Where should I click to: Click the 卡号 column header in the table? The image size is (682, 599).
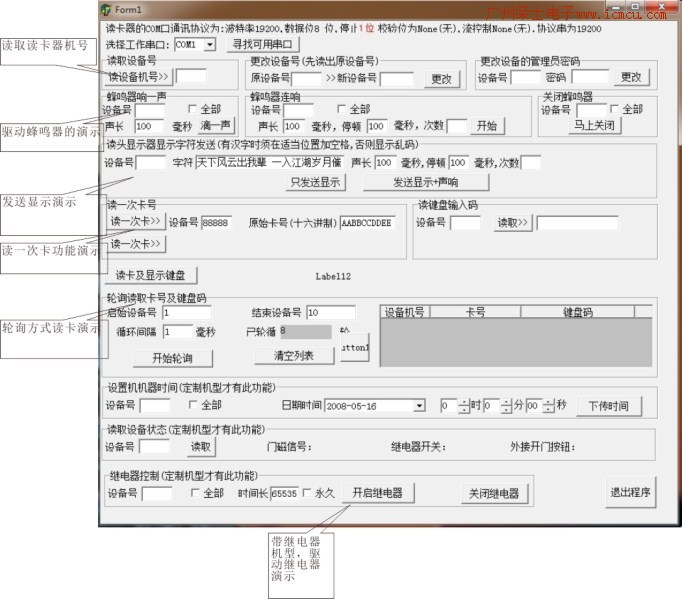tap(475, 312)
